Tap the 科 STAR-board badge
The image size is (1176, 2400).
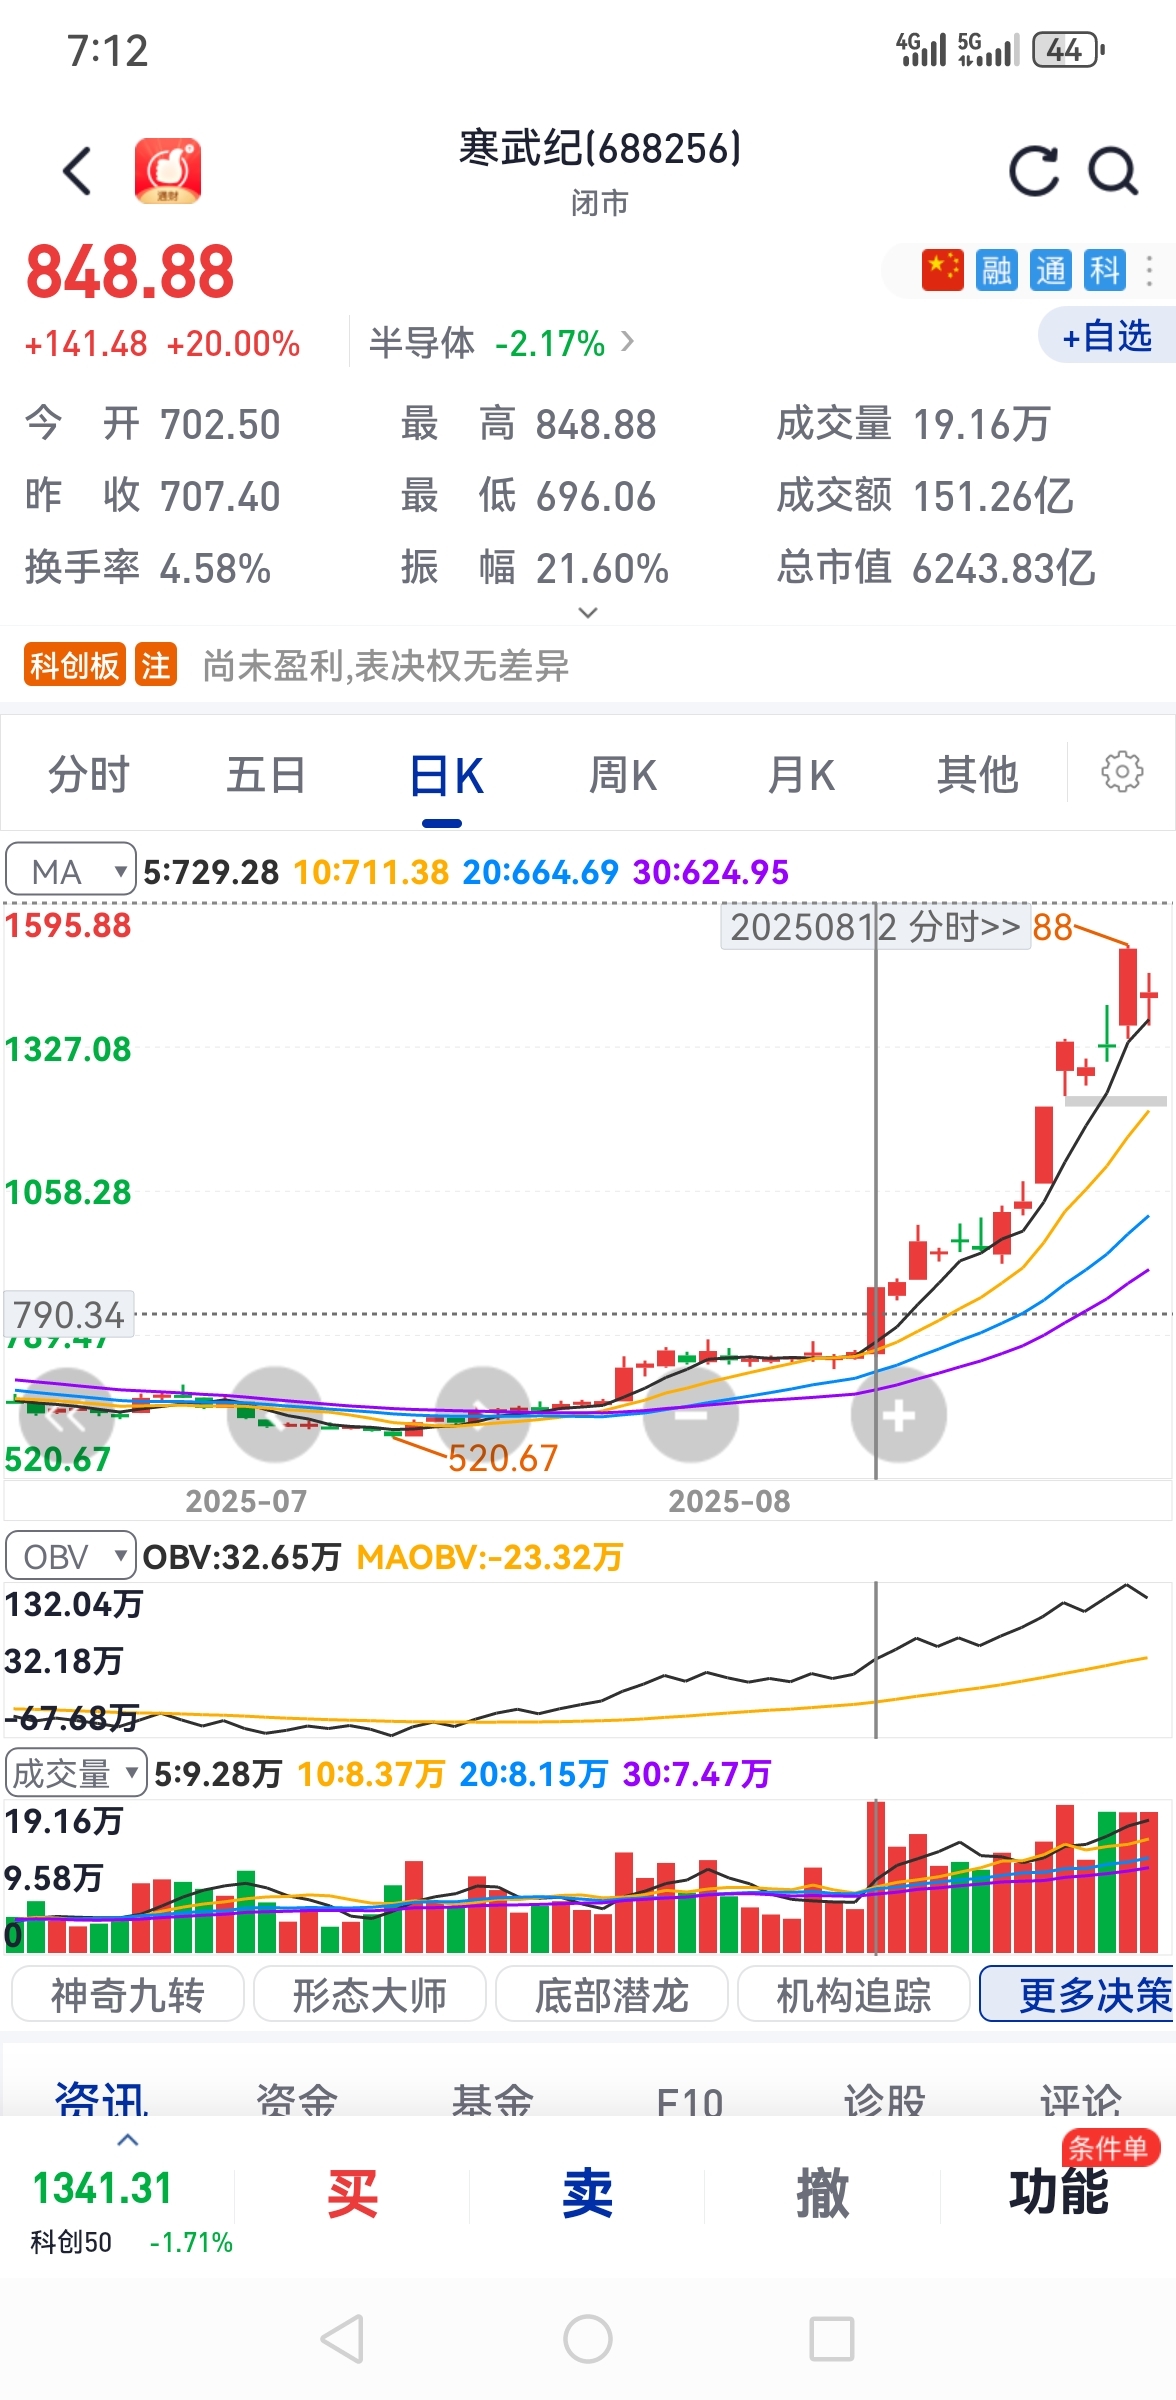(1104, 270)
